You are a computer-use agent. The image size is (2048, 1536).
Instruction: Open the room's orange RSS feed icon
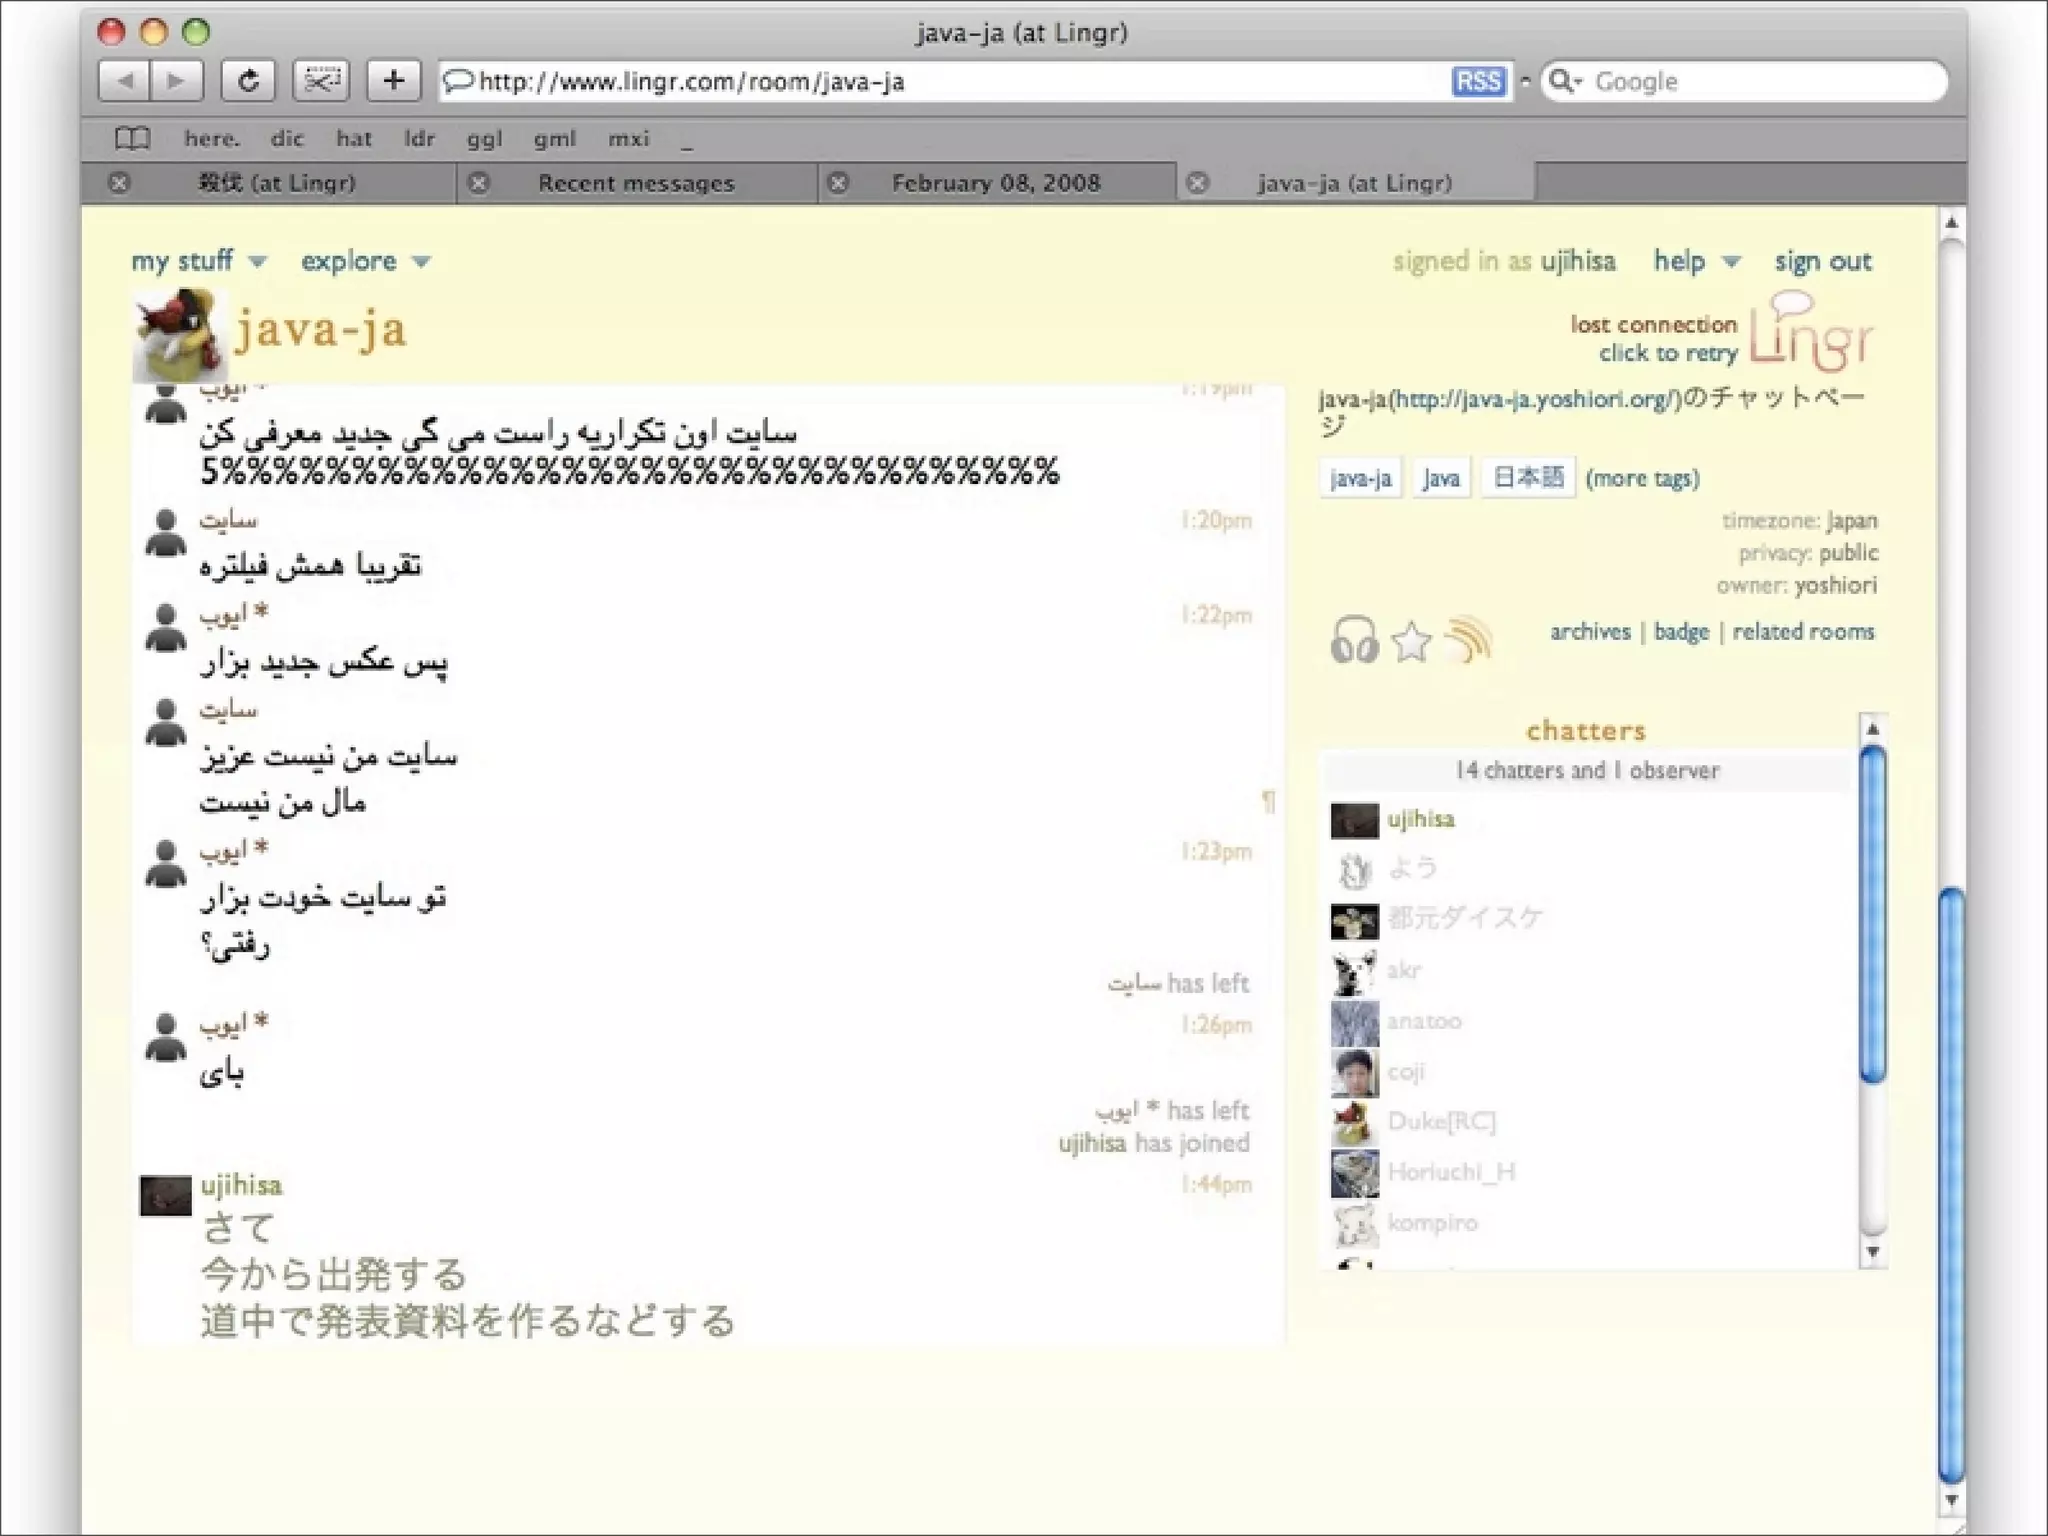pos(1467,641)
